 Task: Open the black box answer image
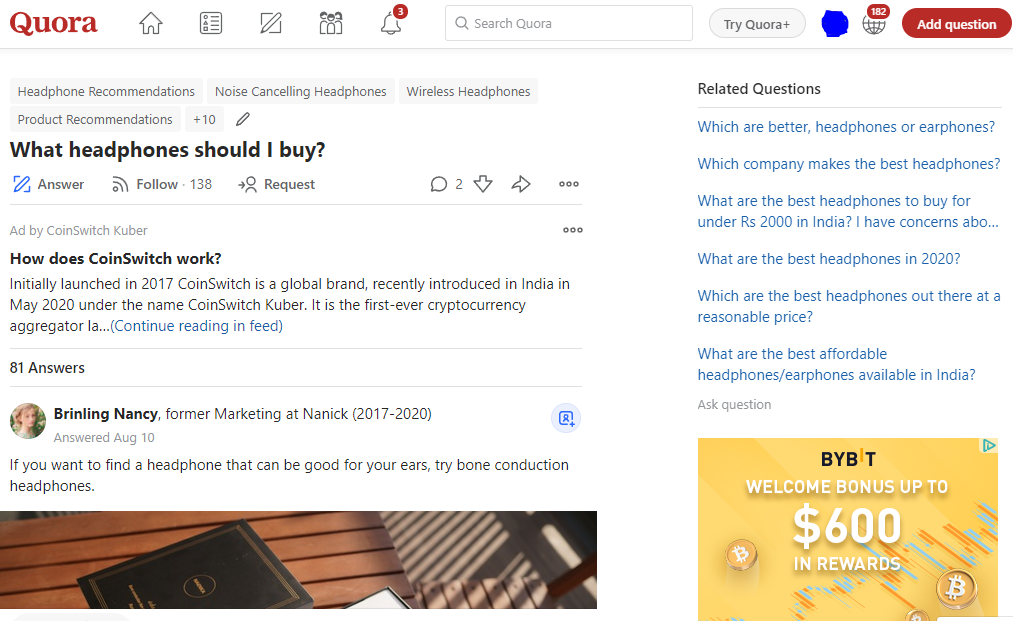pos(298,560)
